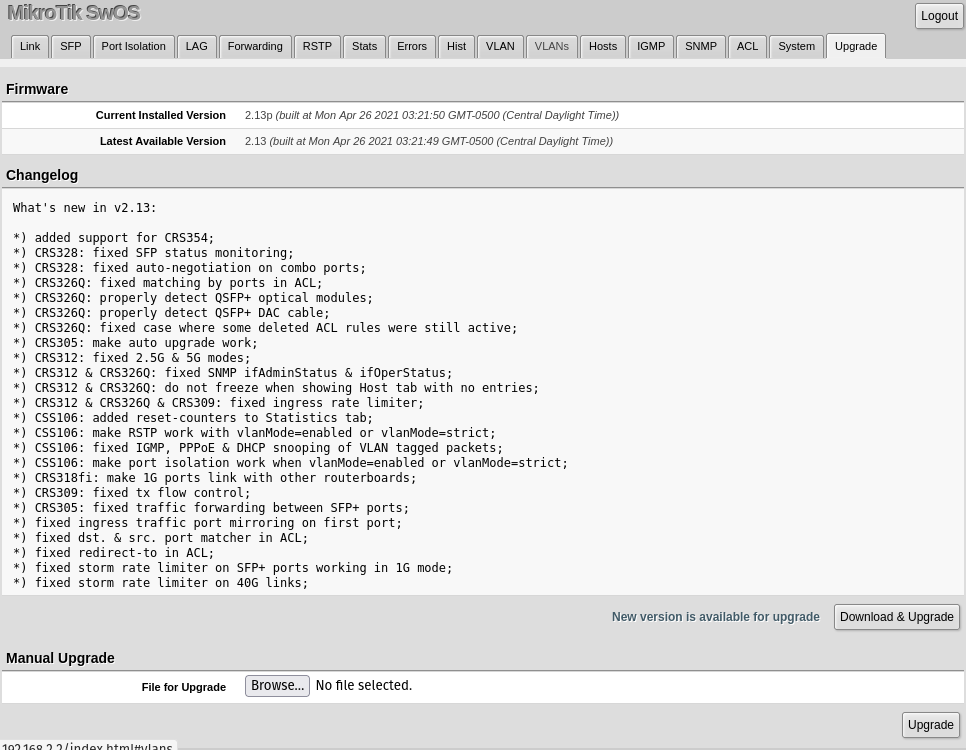Click line 'CRS328: fixed auto-negotiation on combo ports'
Screen dimensions: 966x750
tap(189, 268)
